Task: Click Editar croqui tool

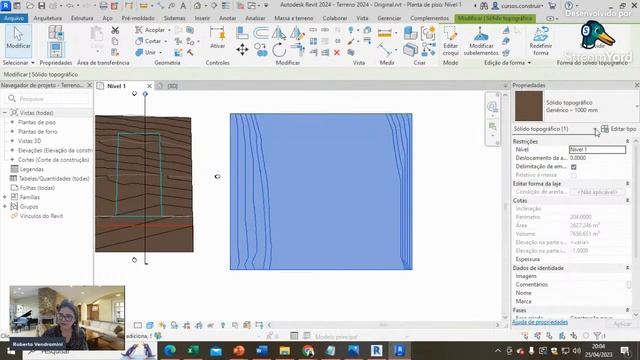Action: click(450, 41)
